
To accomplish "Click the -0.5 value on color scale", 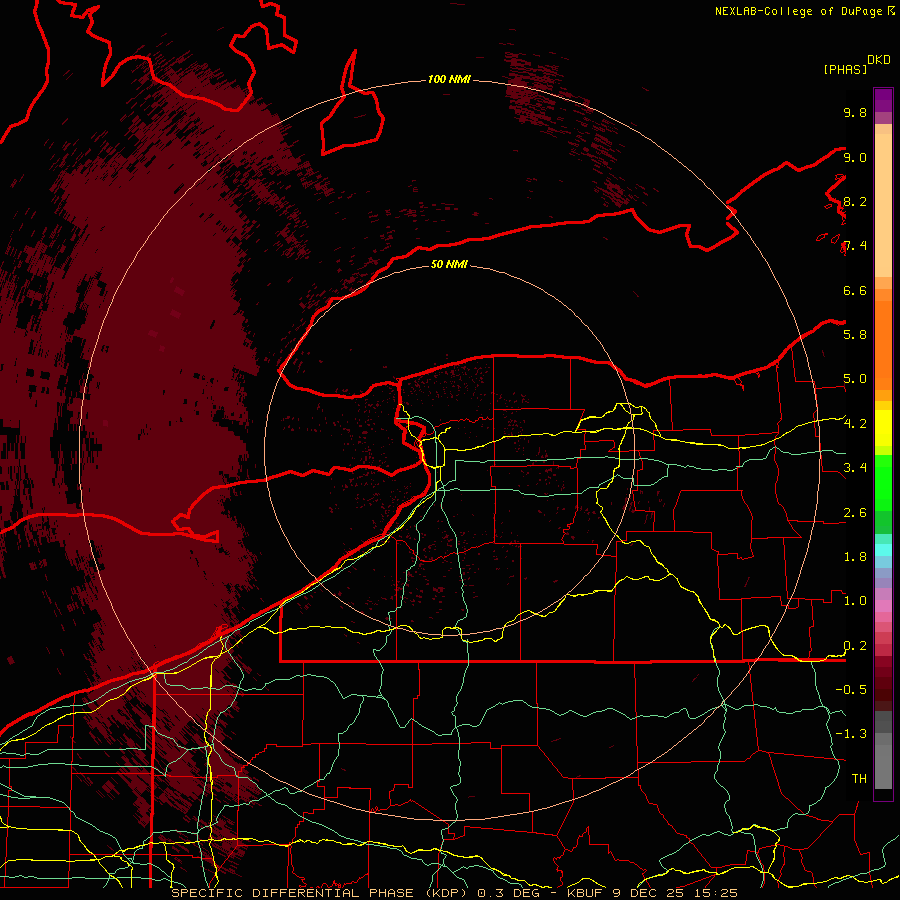I will click(851, 690).
